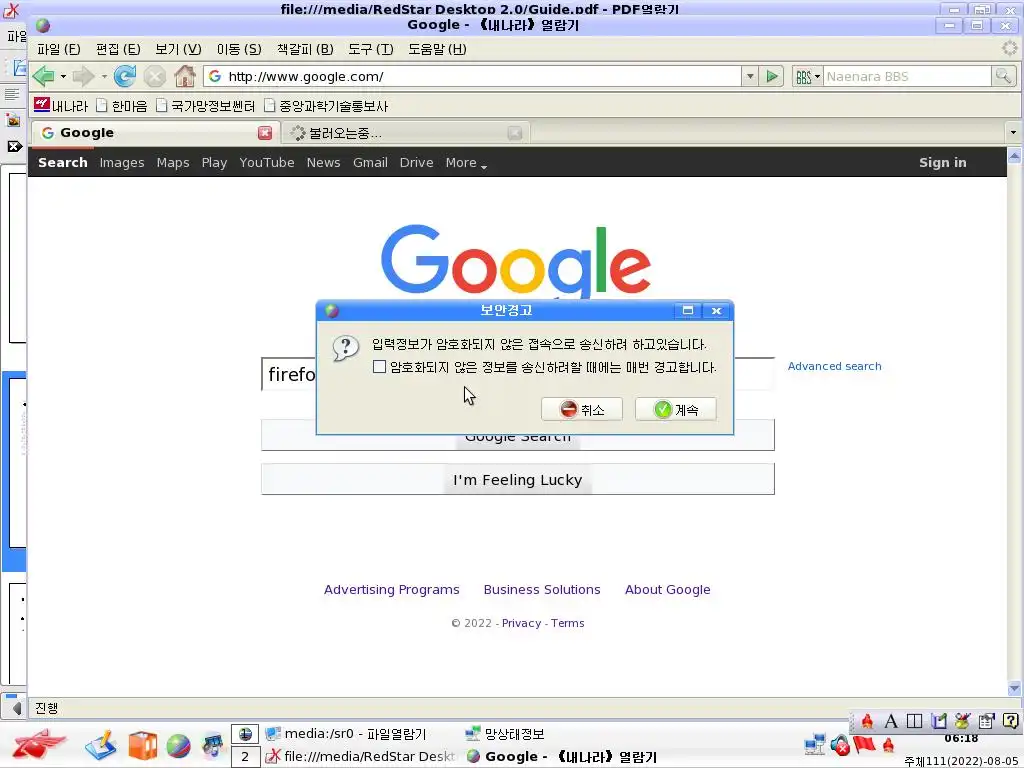Open the BBS search engine dropdown

807,76
